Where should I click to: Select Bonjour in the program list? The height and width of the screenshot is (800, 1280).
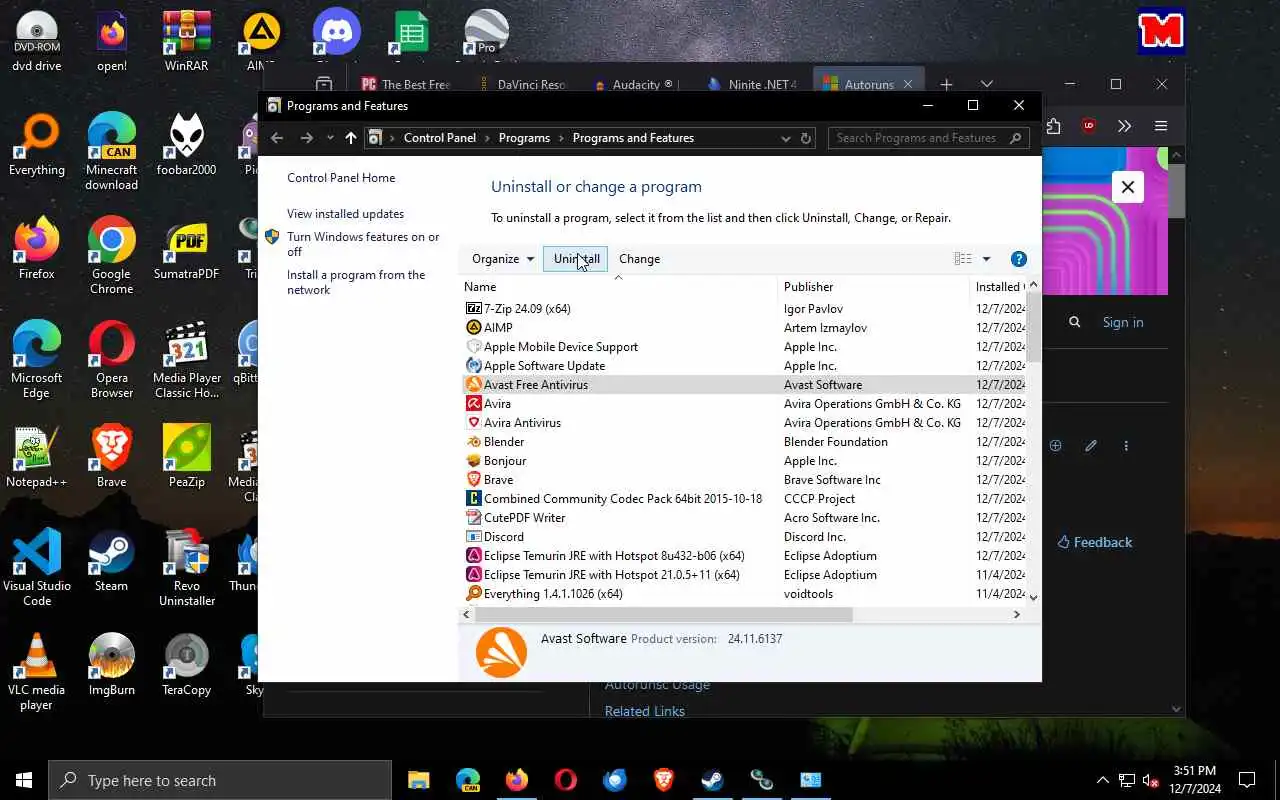point(745,461)
